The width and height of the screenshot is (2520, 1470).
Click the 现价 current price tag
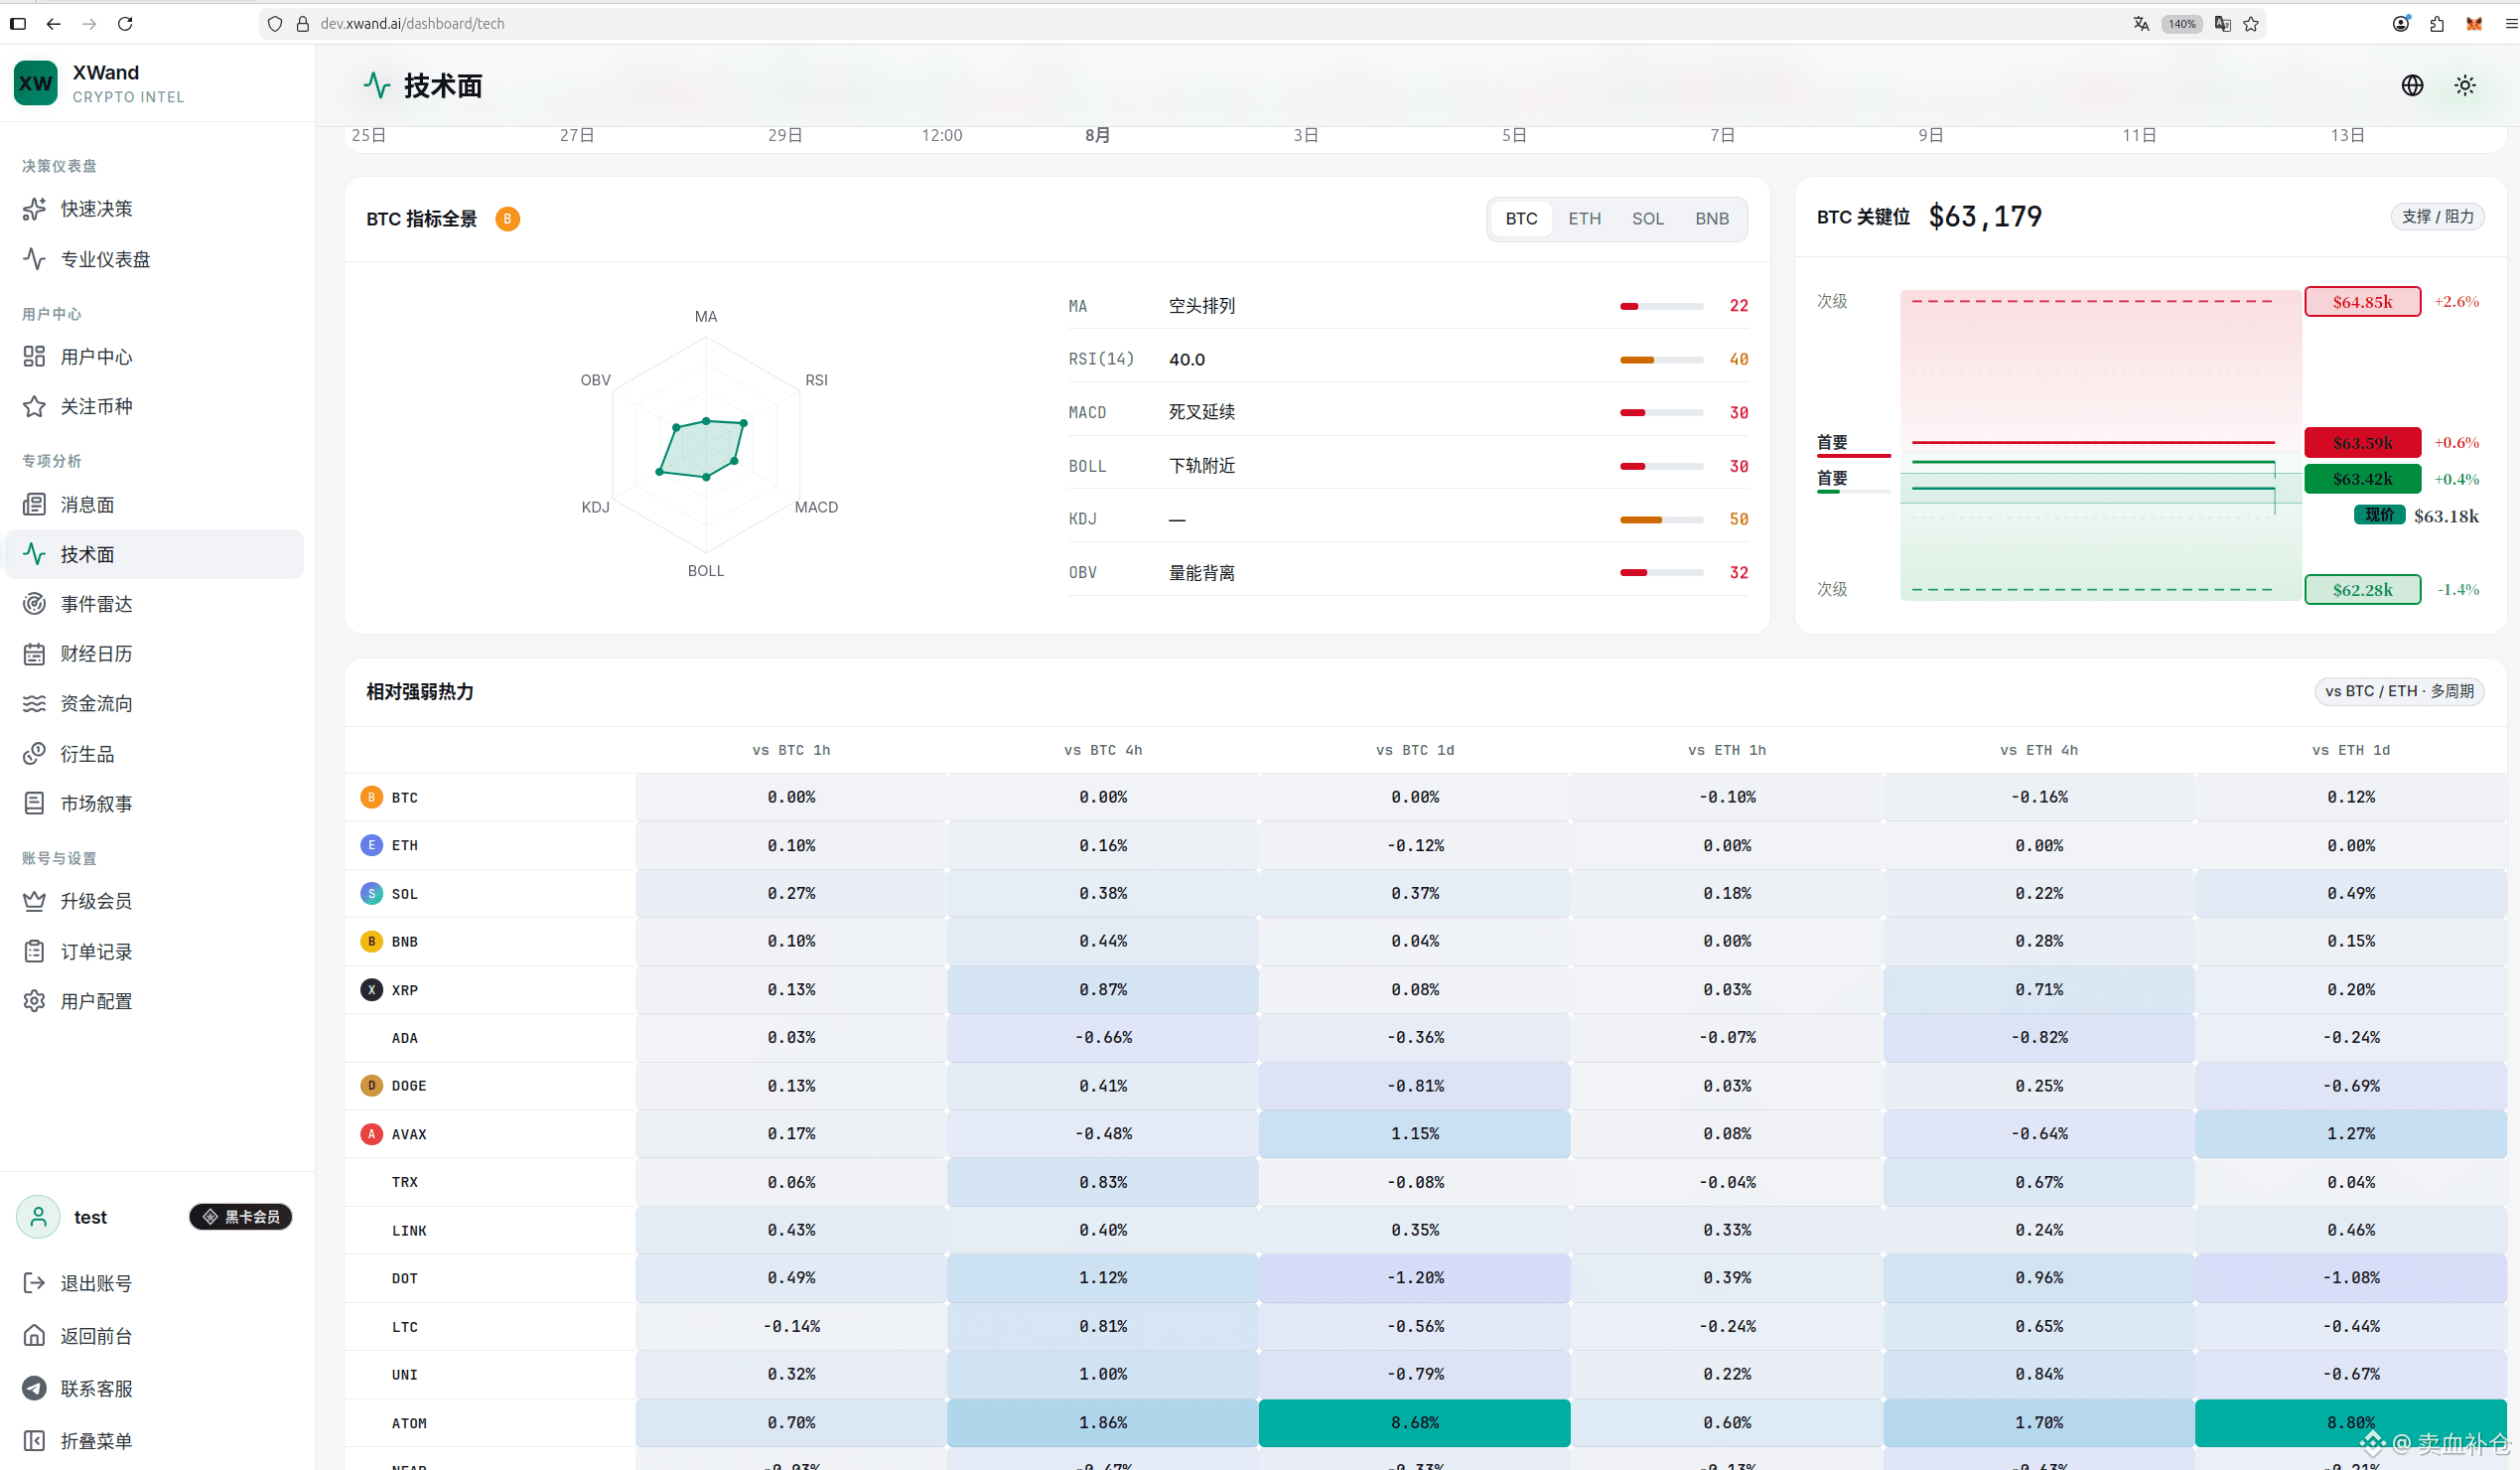pyautogui.click(x=2379, y=515)
